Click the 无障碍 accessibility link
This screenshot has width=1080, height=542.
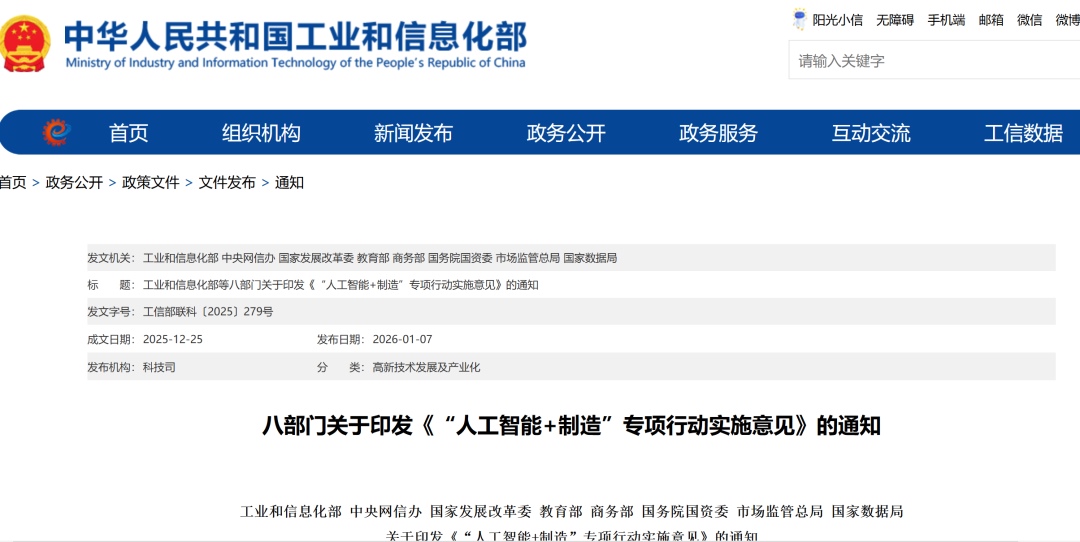coord(895,20)
